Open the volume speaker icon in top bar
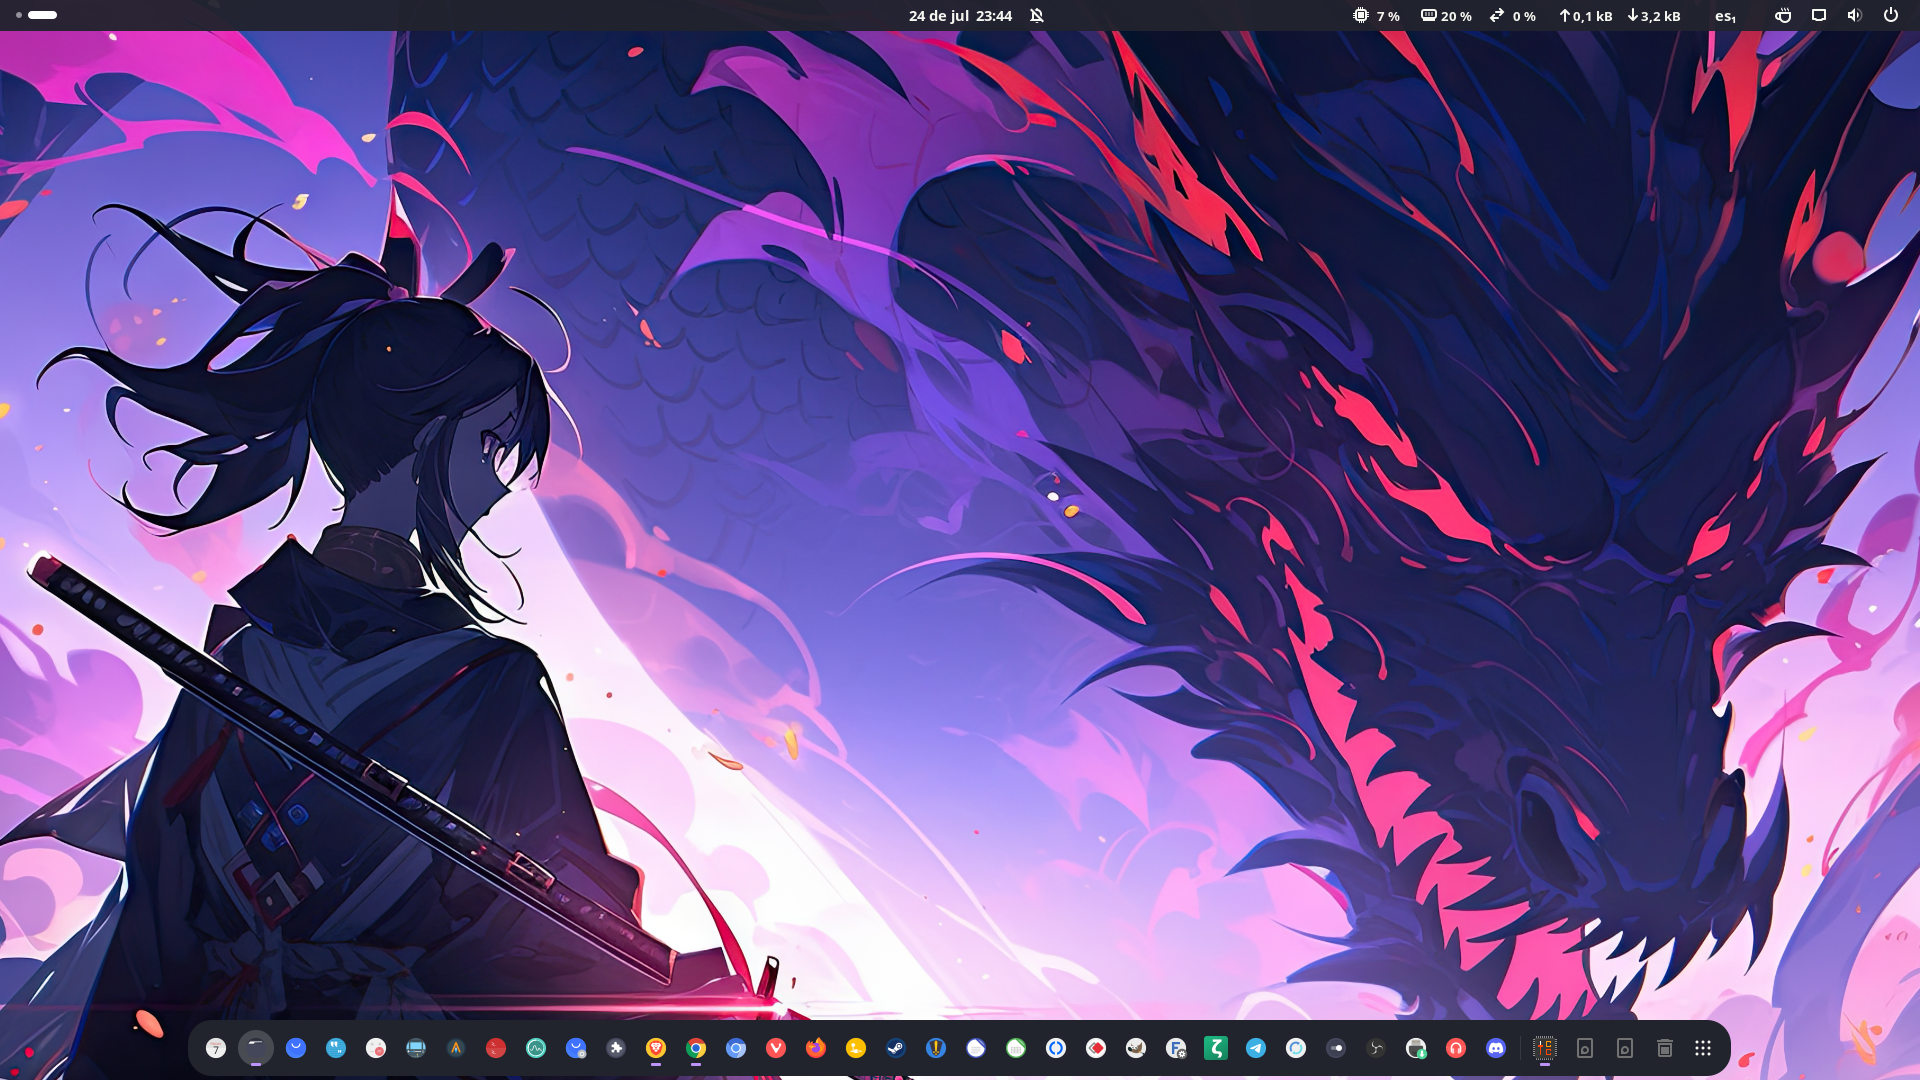 (1855, 16)
